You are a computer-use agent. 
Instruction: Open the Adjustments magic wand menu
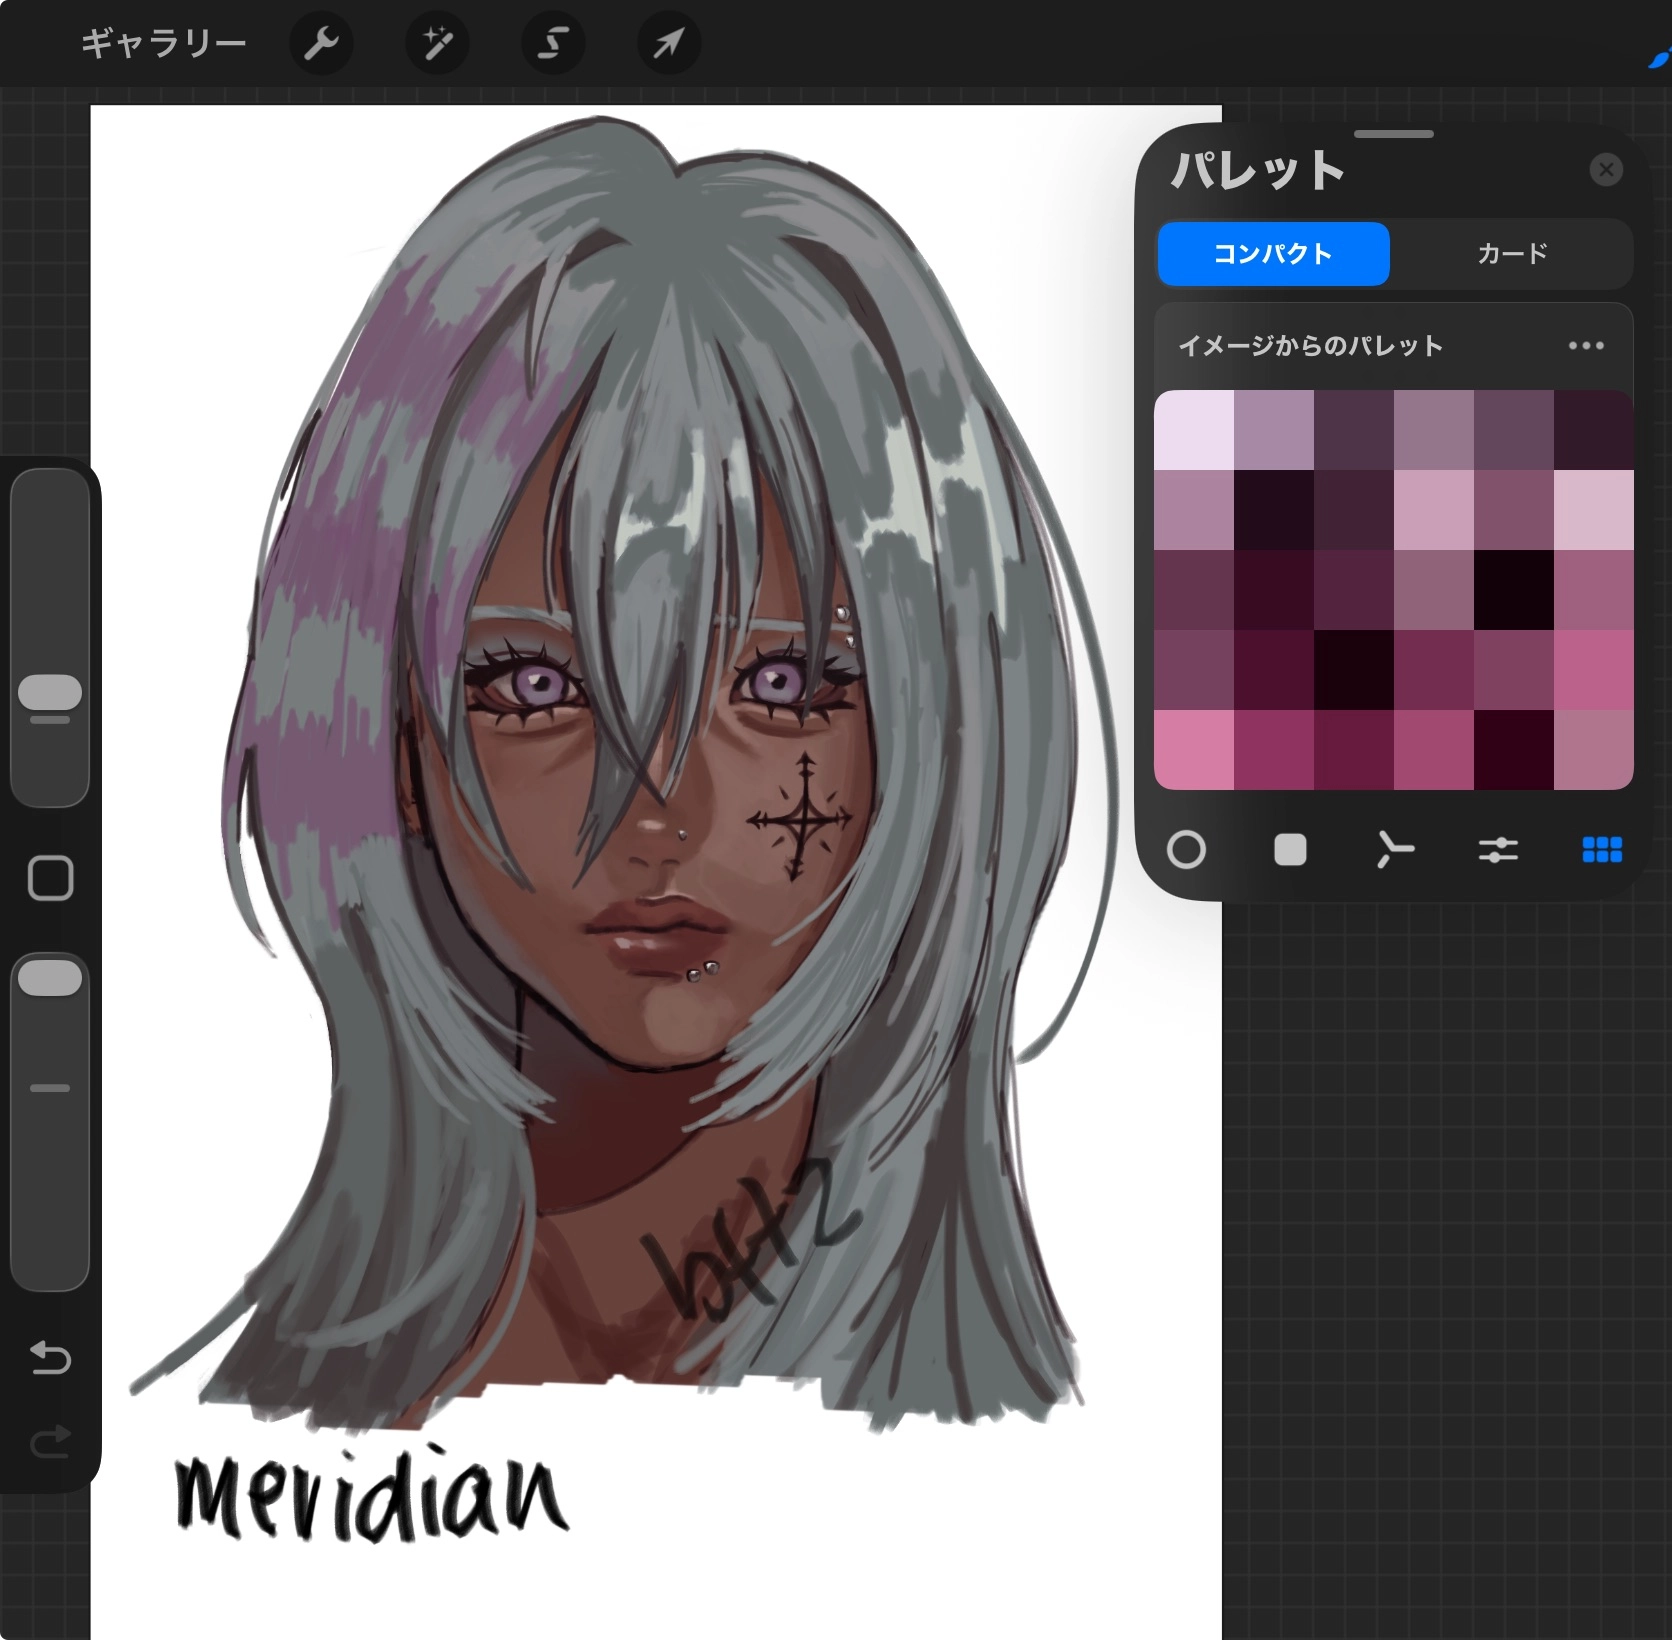coord(437,44)
